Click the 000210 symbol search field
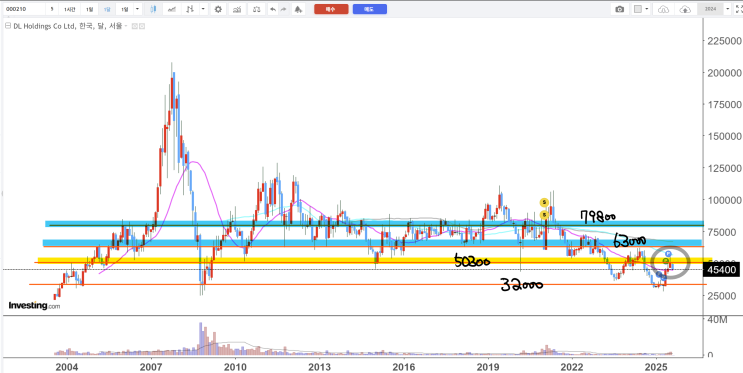The image size is (743, 373). (x=24, y=9)
